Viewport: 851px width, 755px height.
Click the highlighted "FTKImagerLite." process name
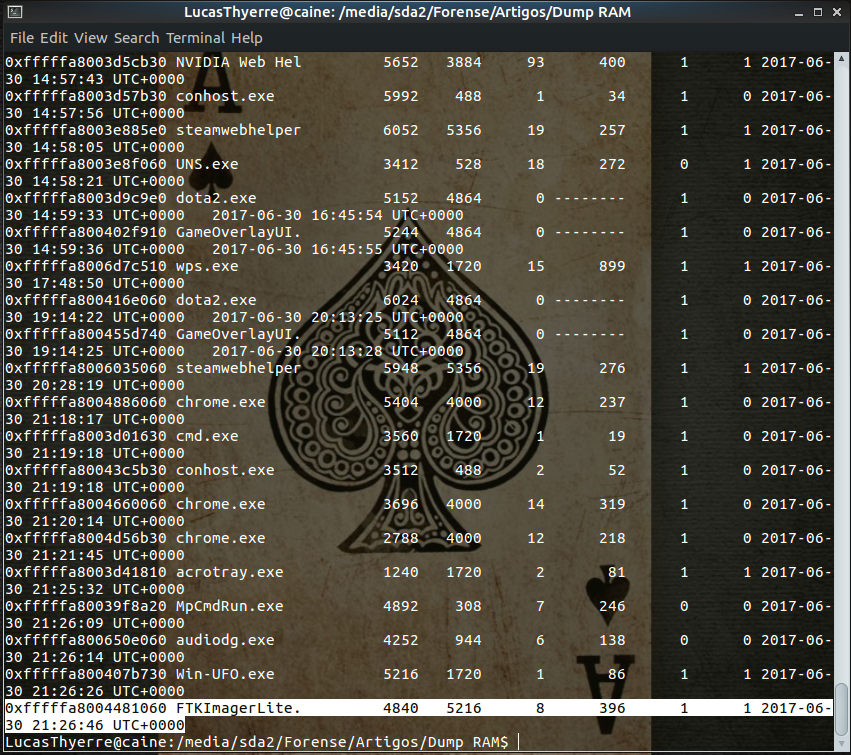(238, 708)
